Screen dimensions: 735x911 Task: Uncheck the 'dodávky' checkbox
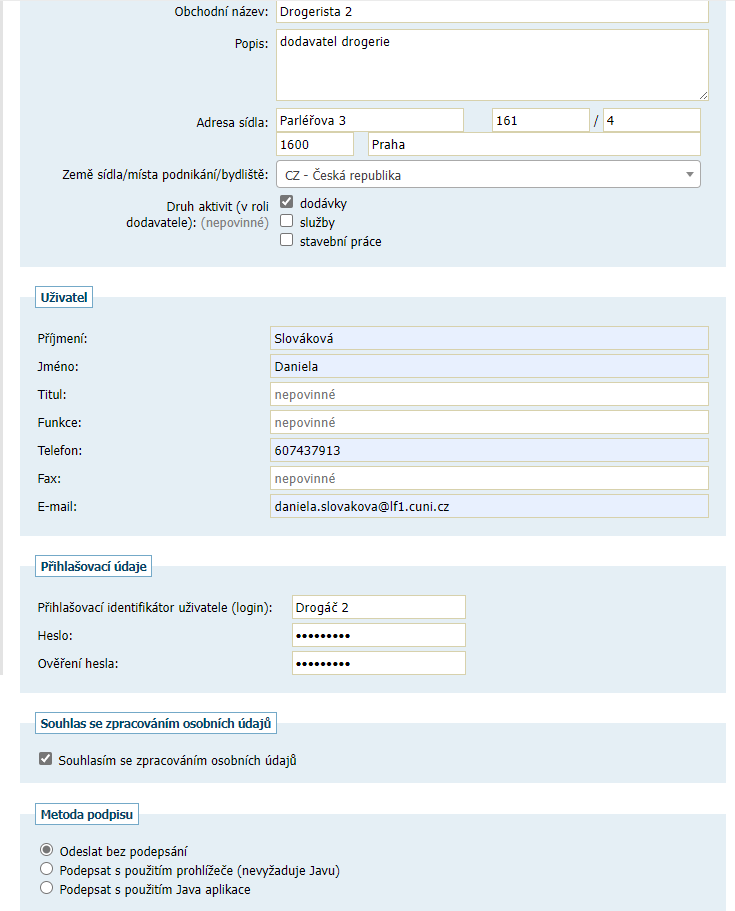tap(287, 203)
